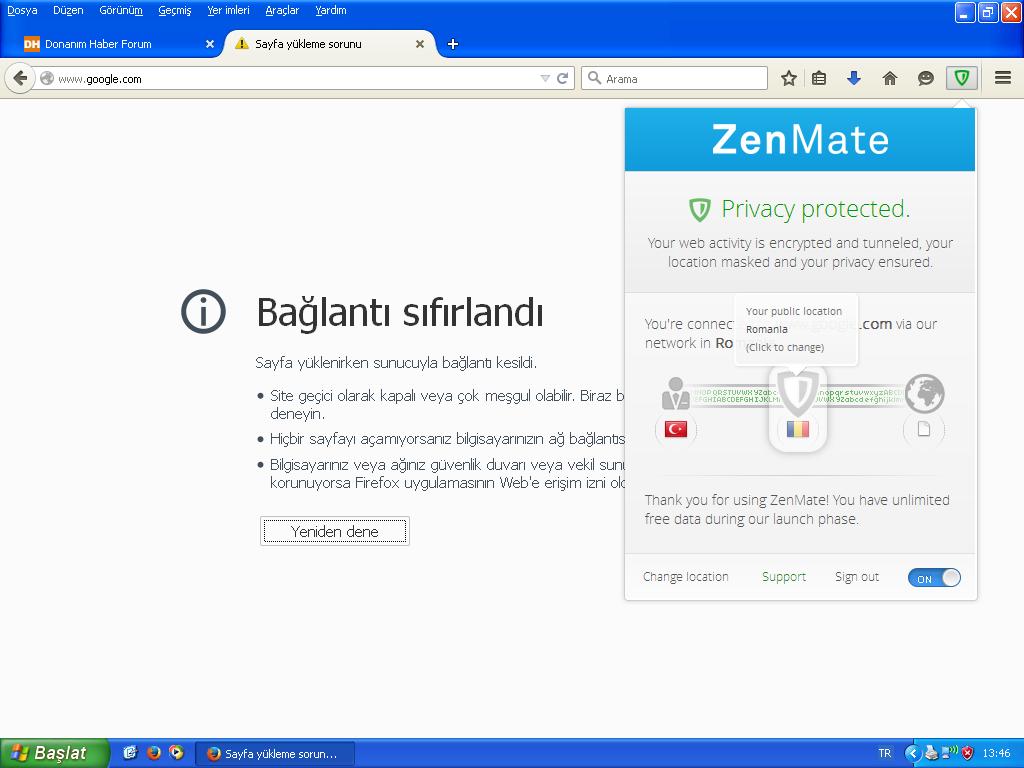Open the Düzen menu
Screen dimensions: 1024x768
(69, 10)
